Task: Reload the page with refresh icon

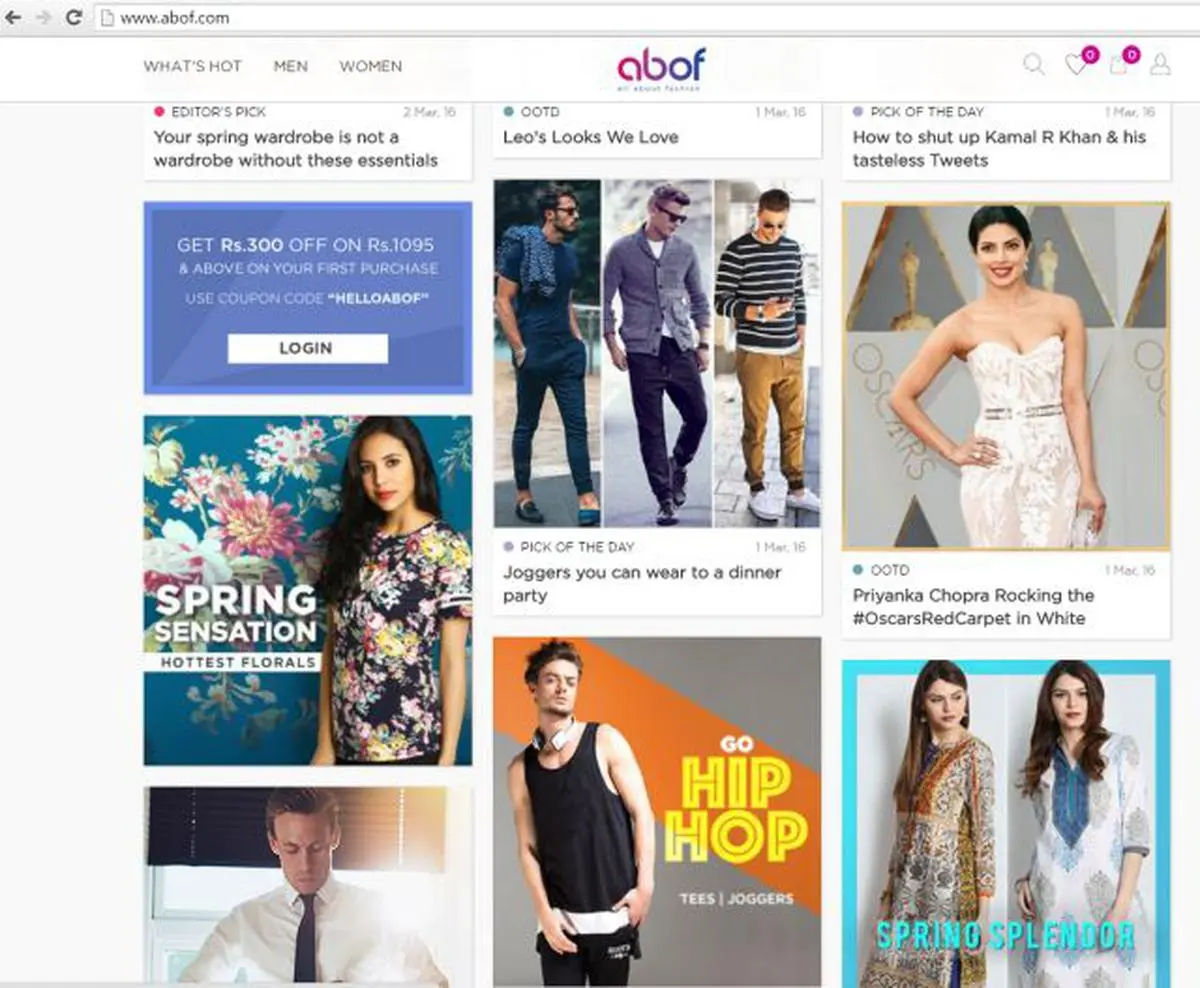Action: click(x=73, y=17)
